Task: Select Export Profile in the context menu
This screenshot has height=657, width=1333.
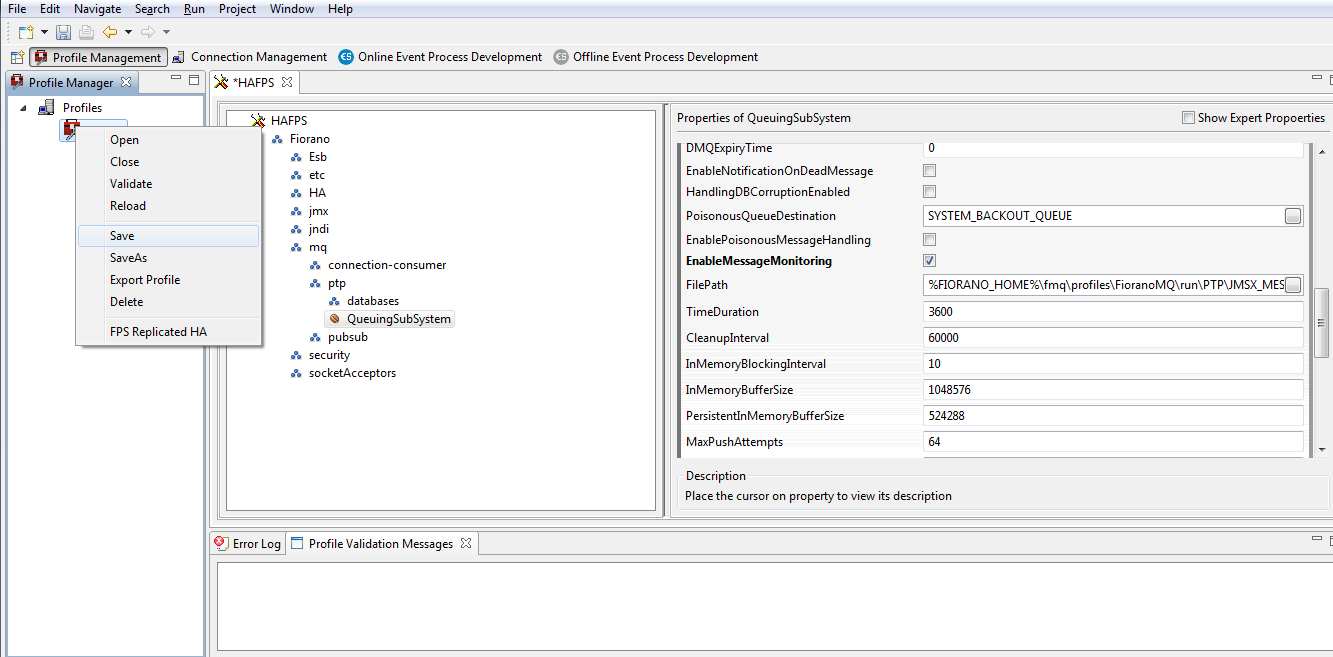Action: pos(145,280)
